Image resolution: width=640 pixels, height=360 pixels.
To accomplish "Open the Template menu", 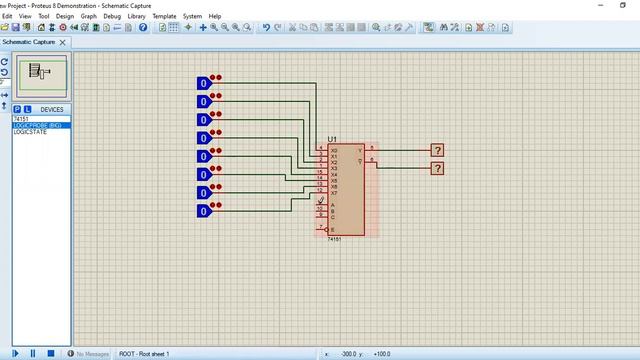I will click(x=164, y=16).
